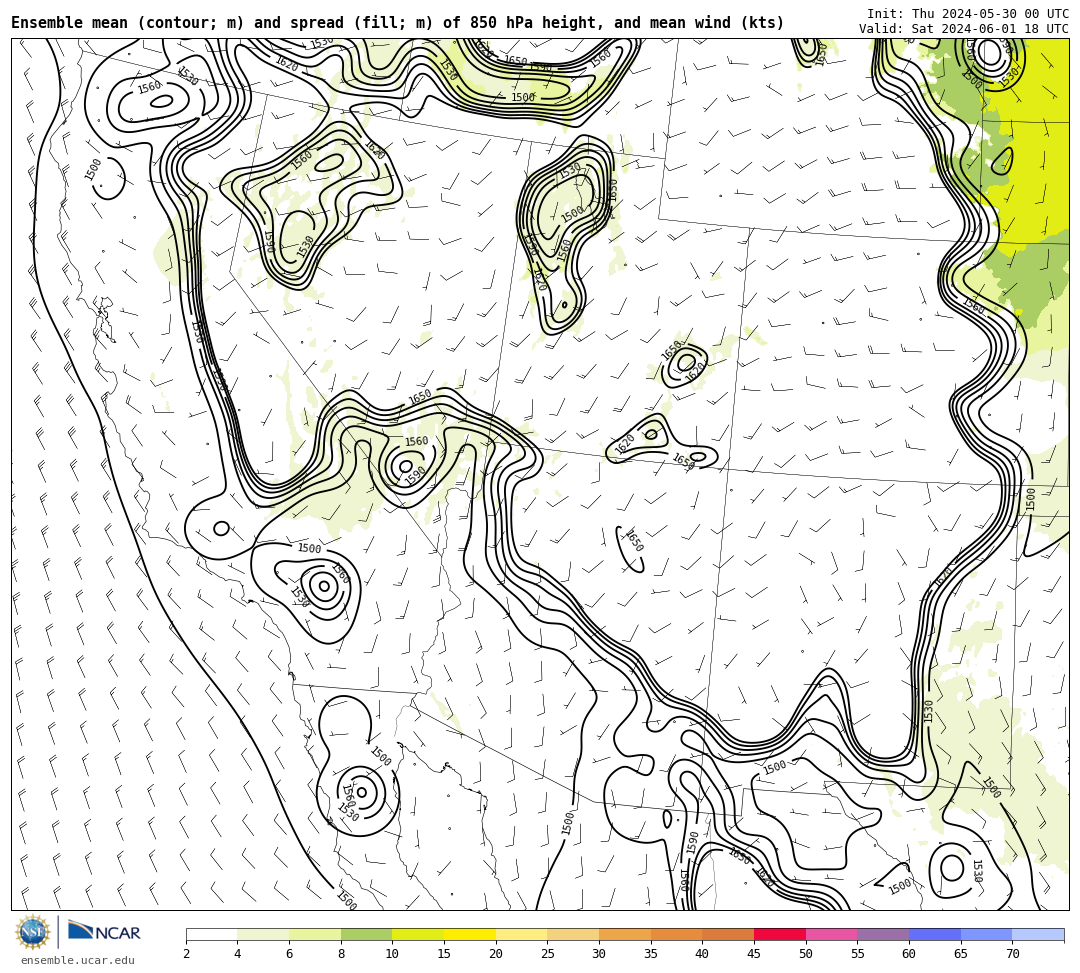Click the colorbar tick label 40
Screen dimensions: 1080x973
702,954
